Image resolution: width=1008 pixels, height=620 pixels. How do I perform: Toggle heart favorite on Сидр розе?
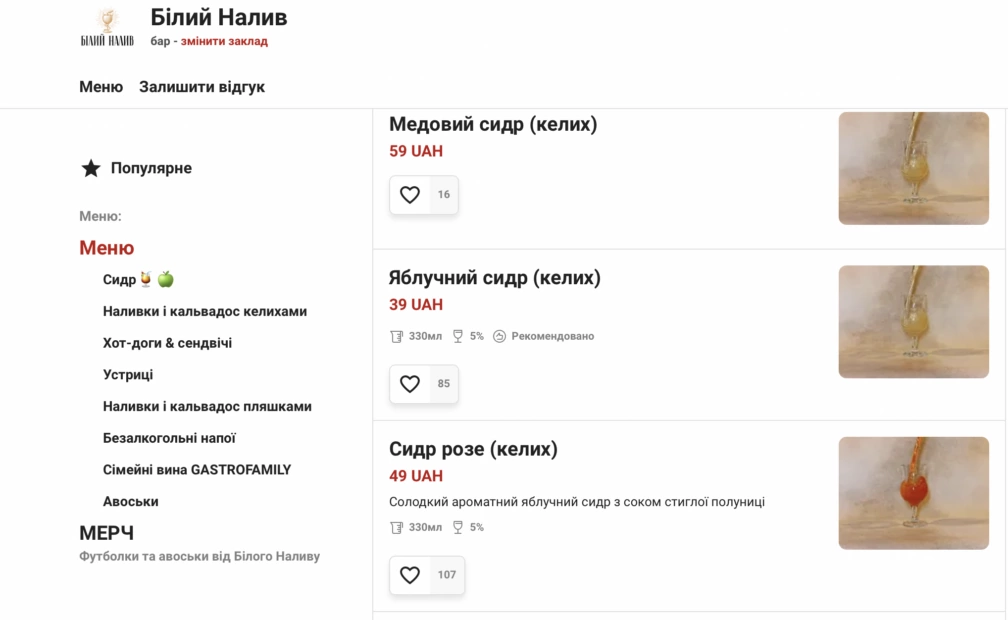tap(410, 574)
